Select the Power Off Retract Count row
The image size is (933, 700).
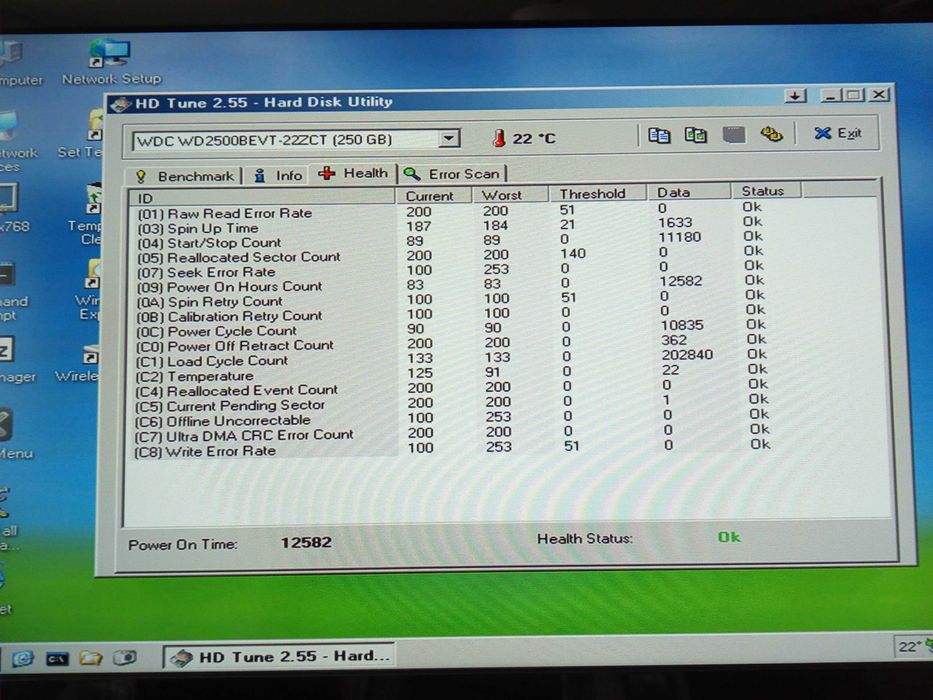point(452,344)
